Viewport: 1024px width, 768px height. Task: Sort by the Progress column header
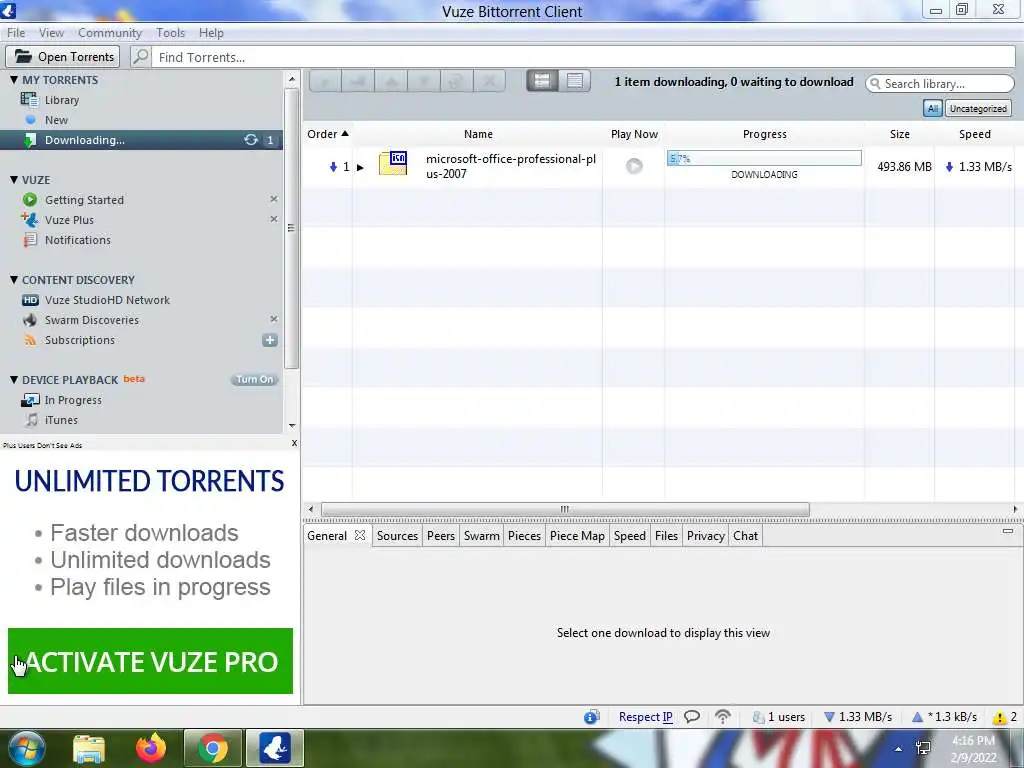coord(764,134)
